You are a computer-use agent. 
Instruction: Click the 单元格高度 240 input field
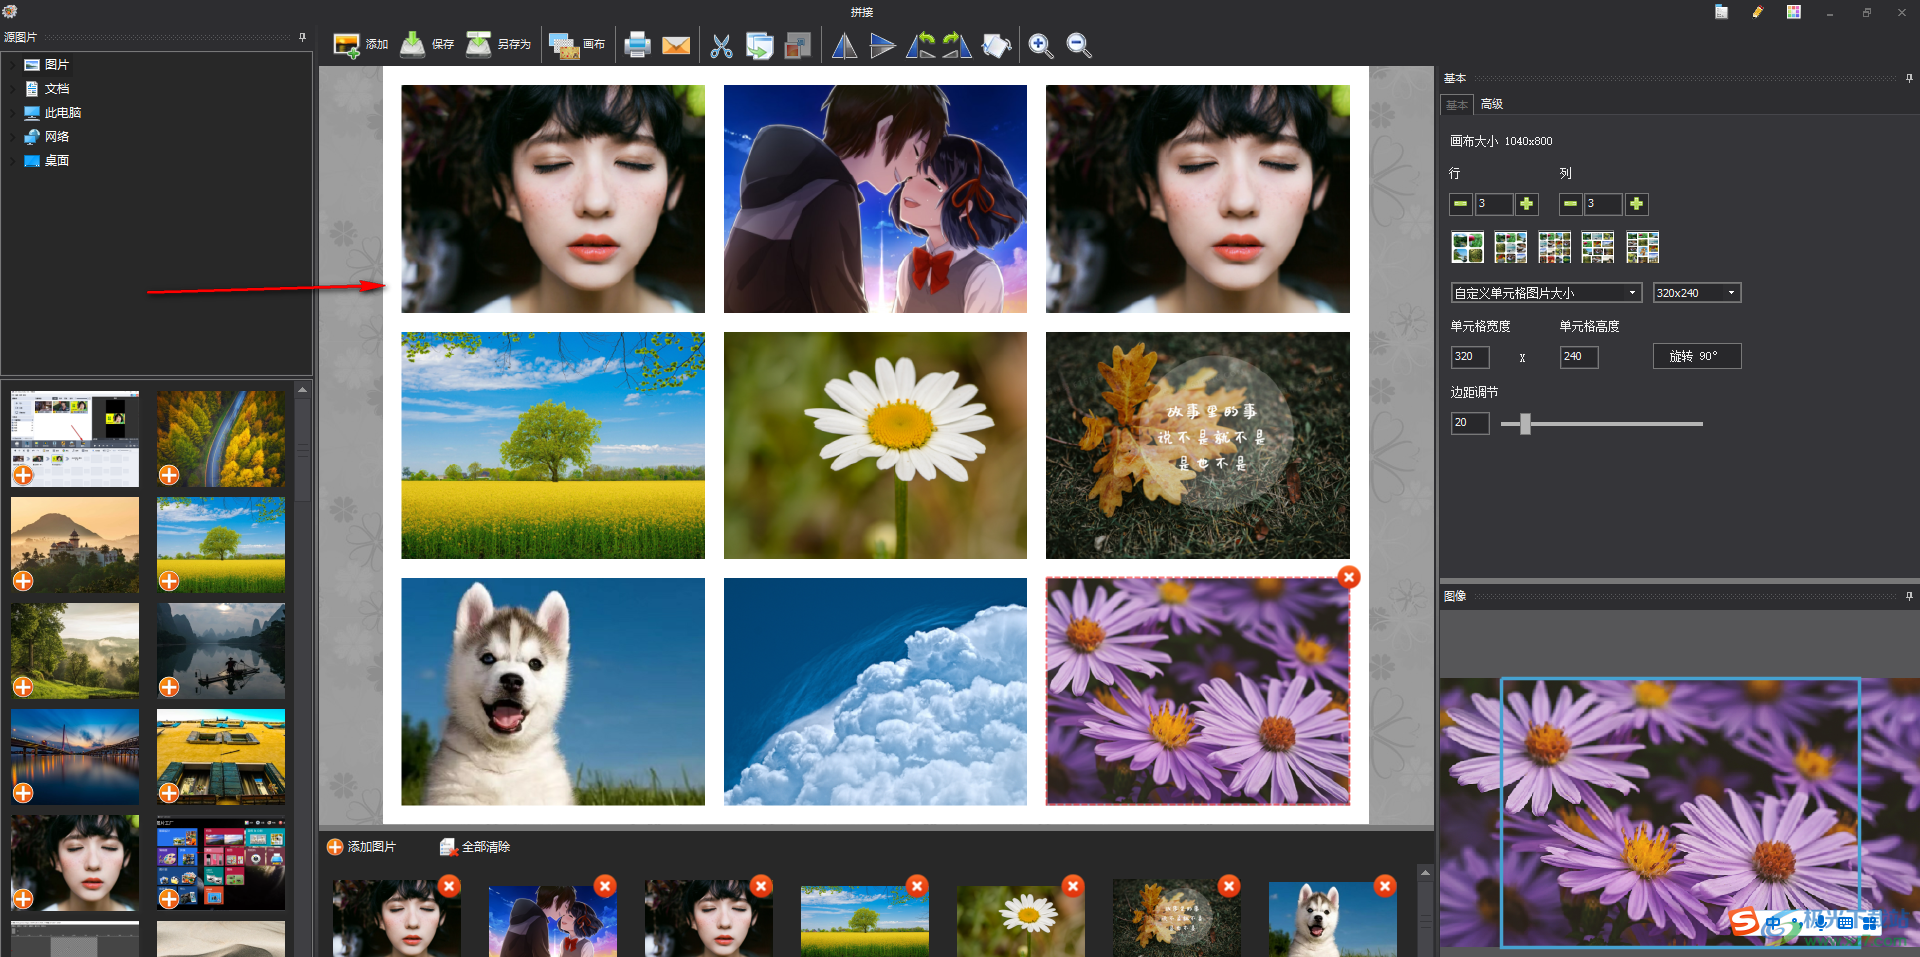[x=1579, y=357]
